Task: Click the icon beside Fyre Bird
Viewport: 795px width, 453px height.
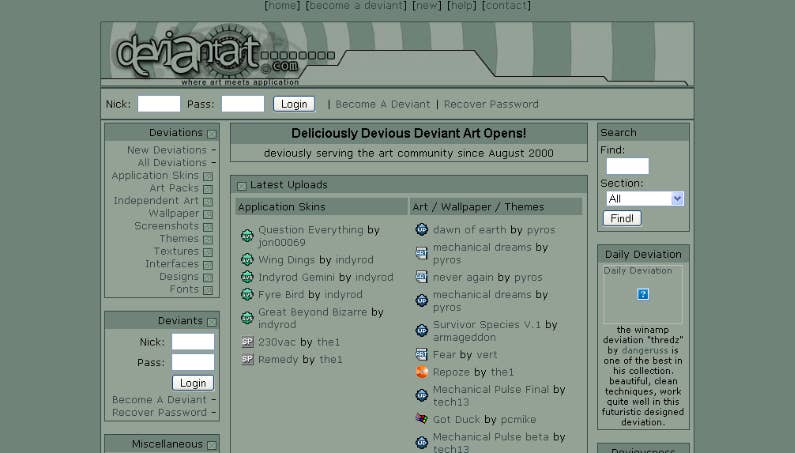Action: (x=247, y=294)
